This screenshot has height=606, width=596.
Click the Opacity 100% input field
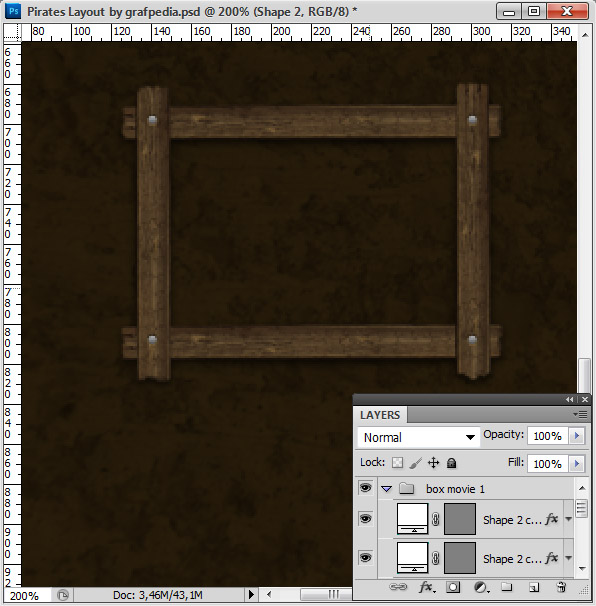[547, 436]
